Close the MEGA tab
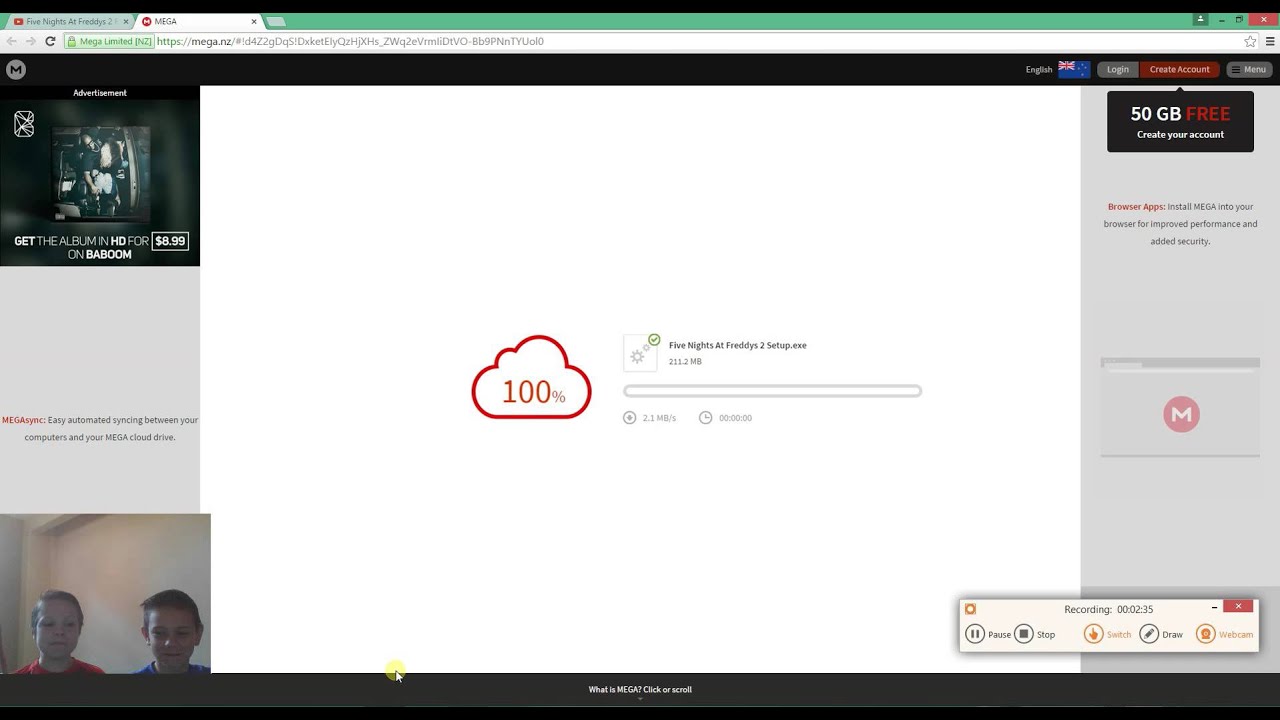This screenshot has height=720, width=1280. [x=254, y=21]
